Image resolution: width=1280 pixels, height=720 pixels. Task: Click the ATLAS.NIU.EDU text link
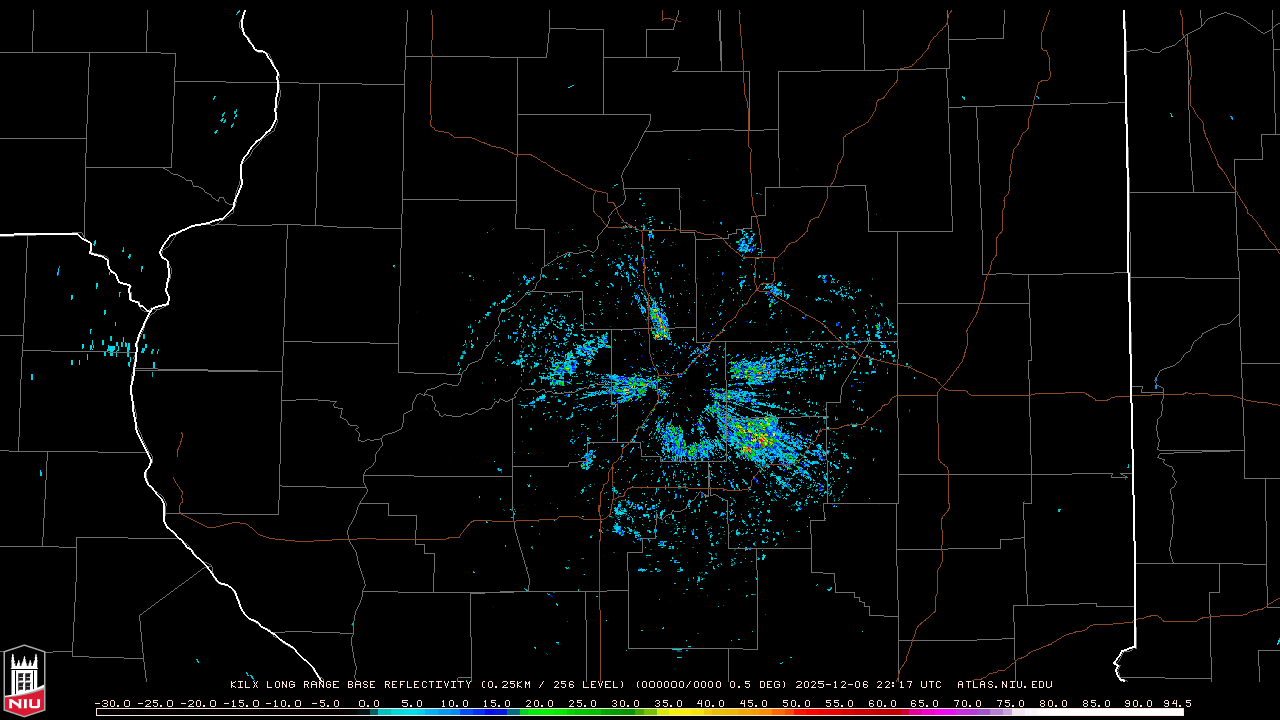pos(1004,685)
